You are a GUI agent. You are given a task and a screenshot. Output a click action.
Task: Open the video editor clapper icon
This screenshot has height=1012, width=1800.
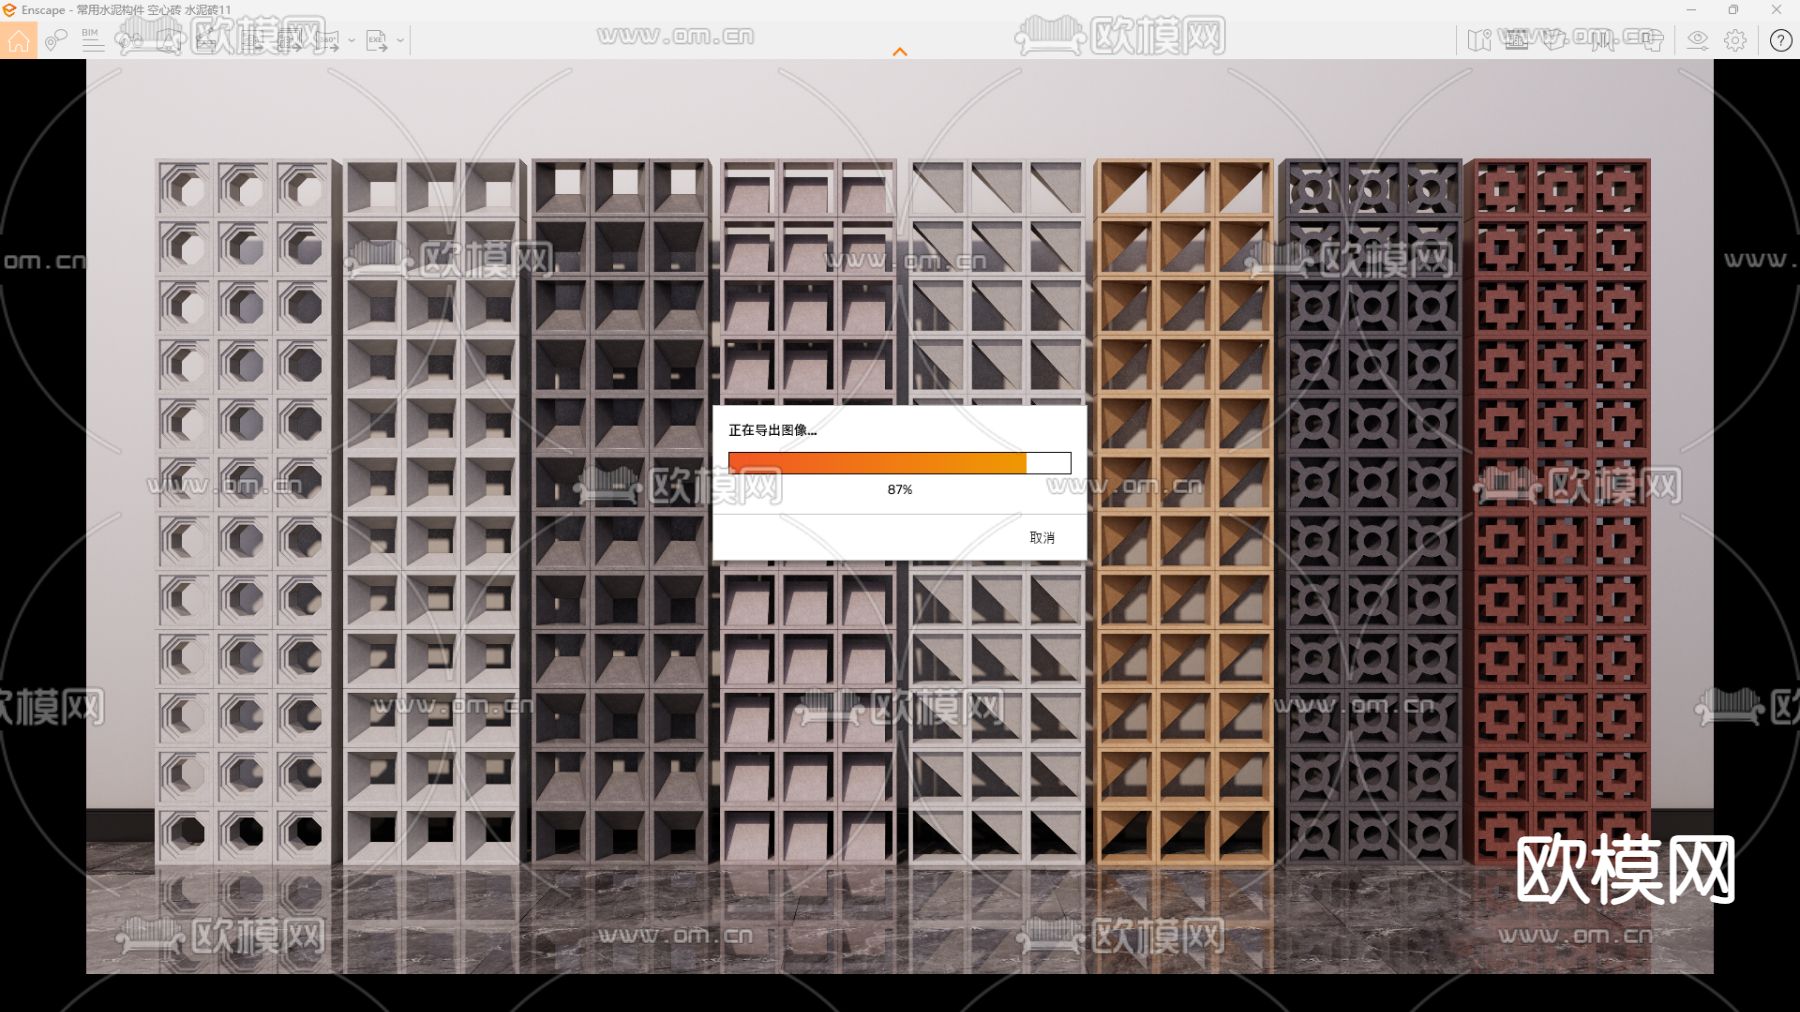pyautogui.click(x=1516, y=40)
